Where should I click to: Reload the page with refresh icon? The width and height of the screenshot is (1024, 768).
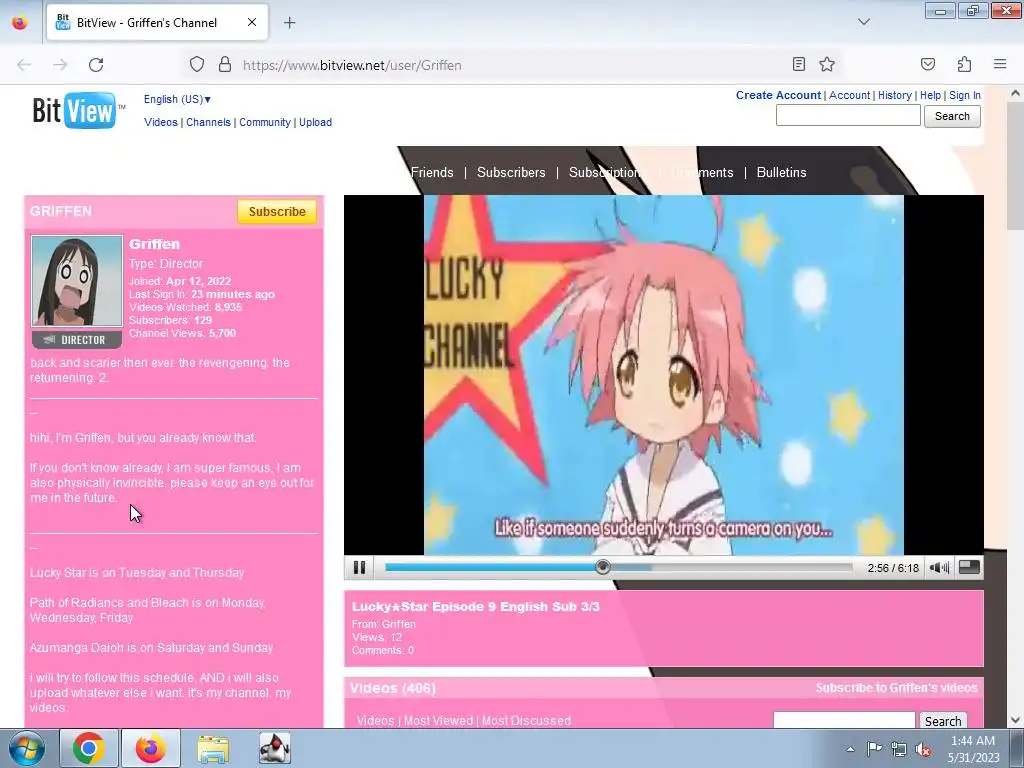(96, 65)
